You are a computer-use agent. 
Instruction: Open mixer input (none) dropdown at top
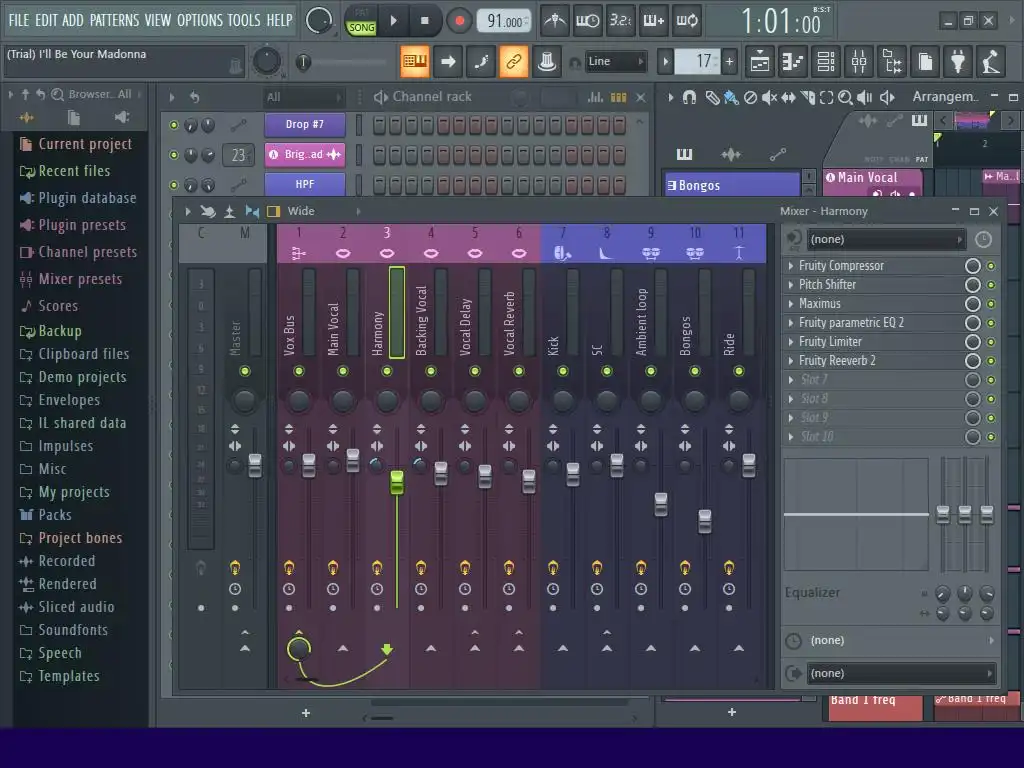click(886, 240)
